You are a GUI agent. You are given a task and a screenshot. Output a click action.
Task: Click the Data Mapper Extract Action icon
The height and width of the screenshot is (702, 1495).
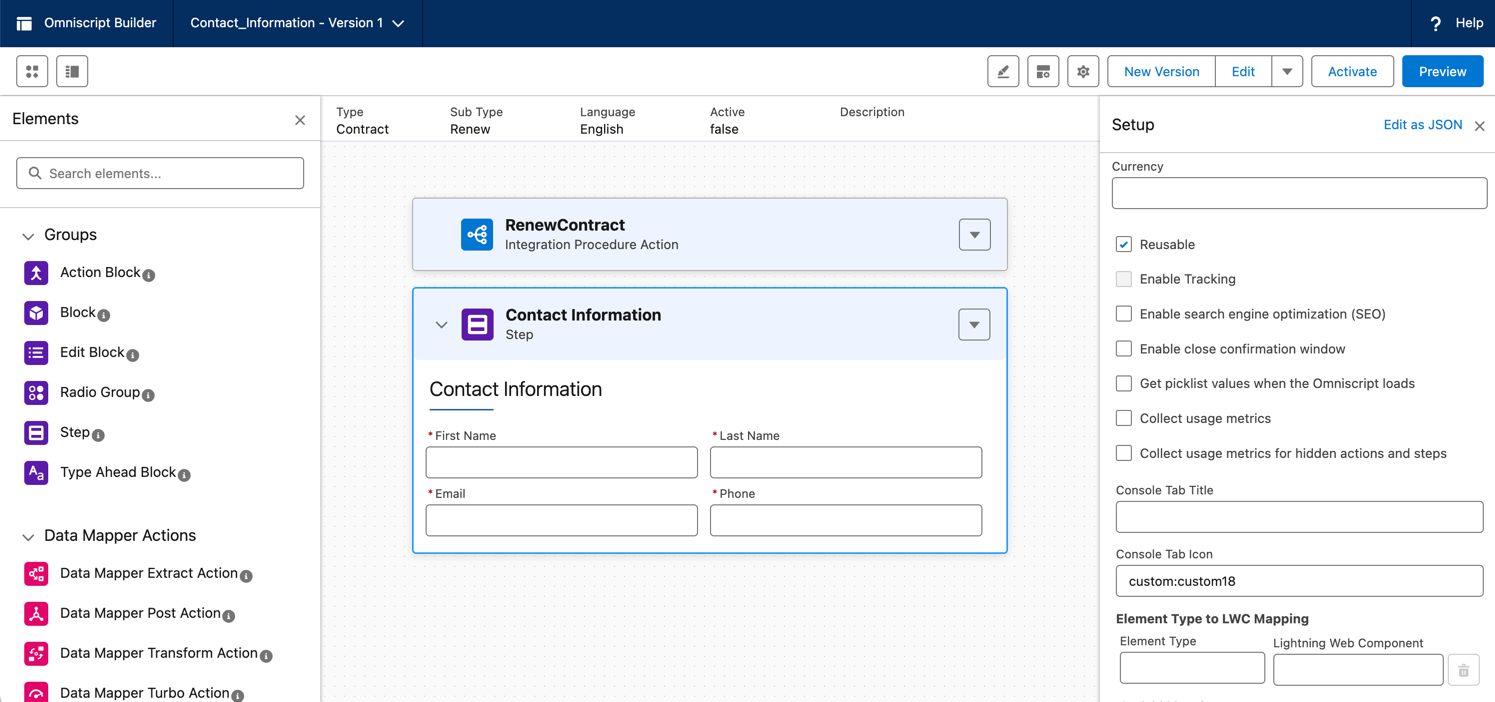coord(36,574)
